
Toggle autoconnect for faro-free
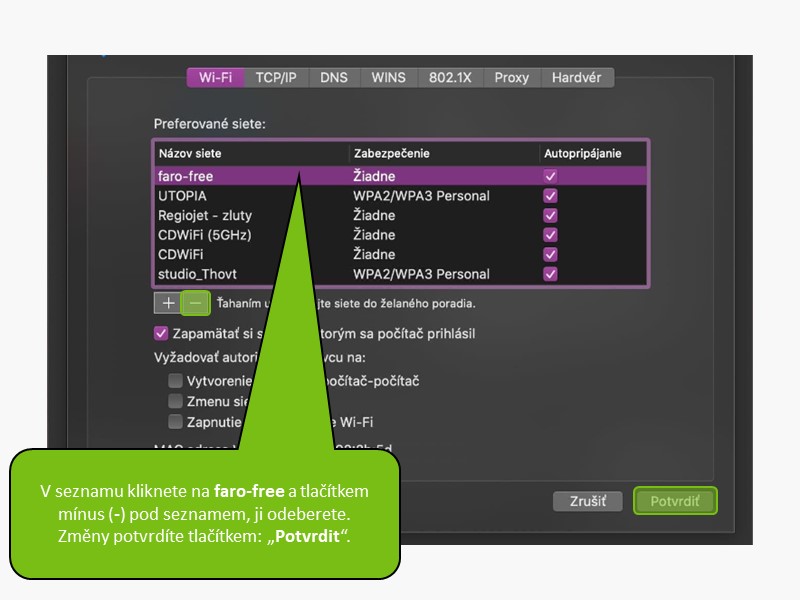[550, 177]
